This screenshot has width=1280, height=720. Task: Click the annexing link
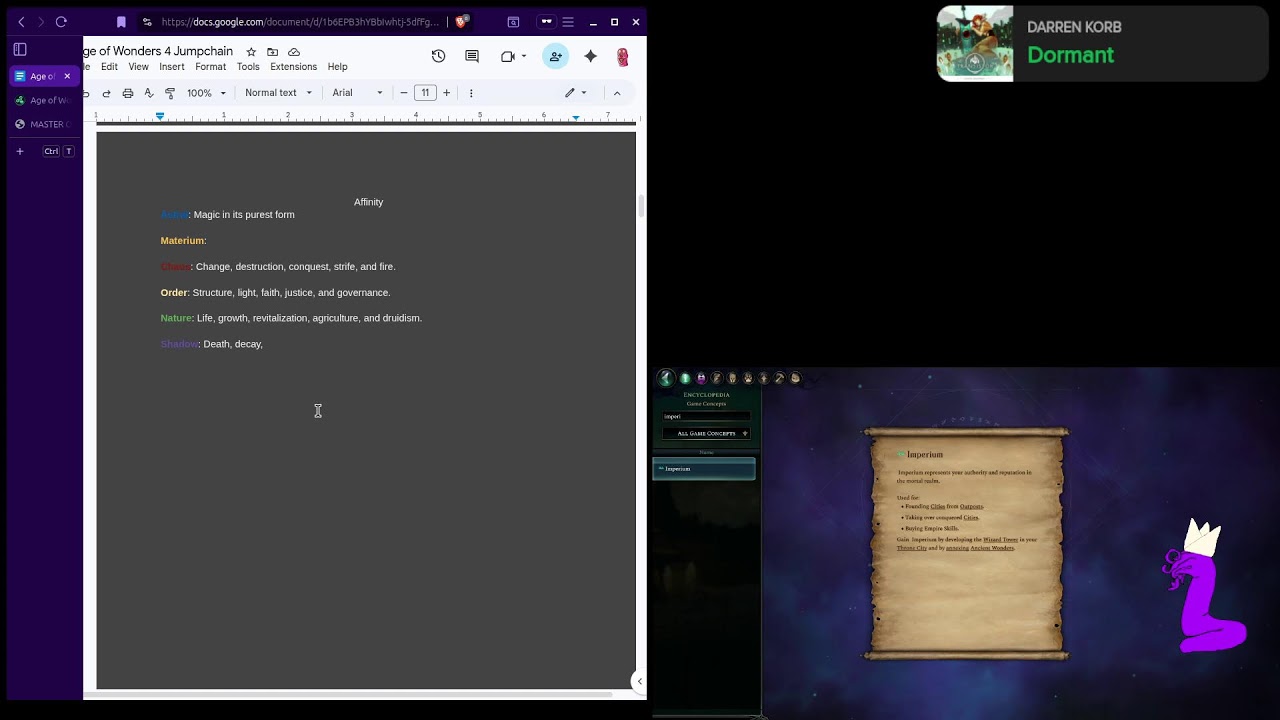click(x=957, y=548)
